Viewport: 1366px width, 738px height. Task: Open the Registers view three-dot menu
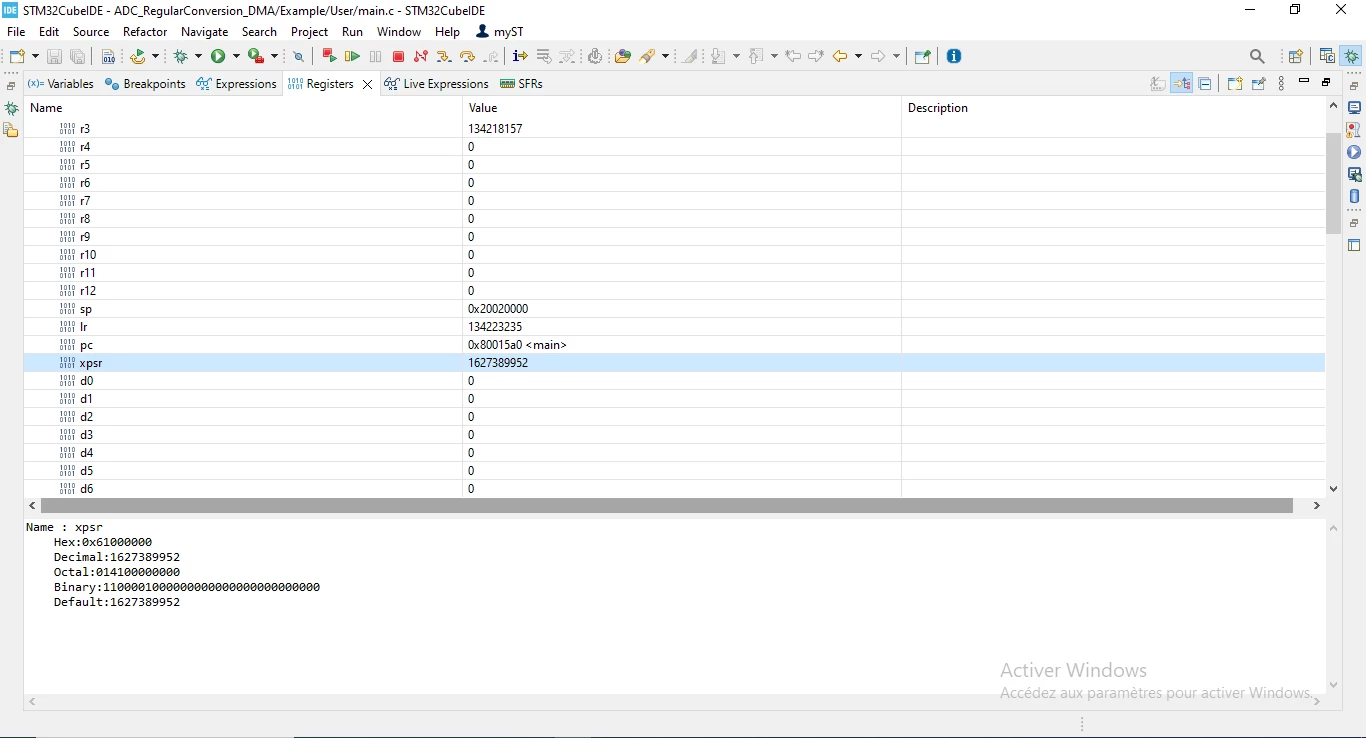[1281, 84]
